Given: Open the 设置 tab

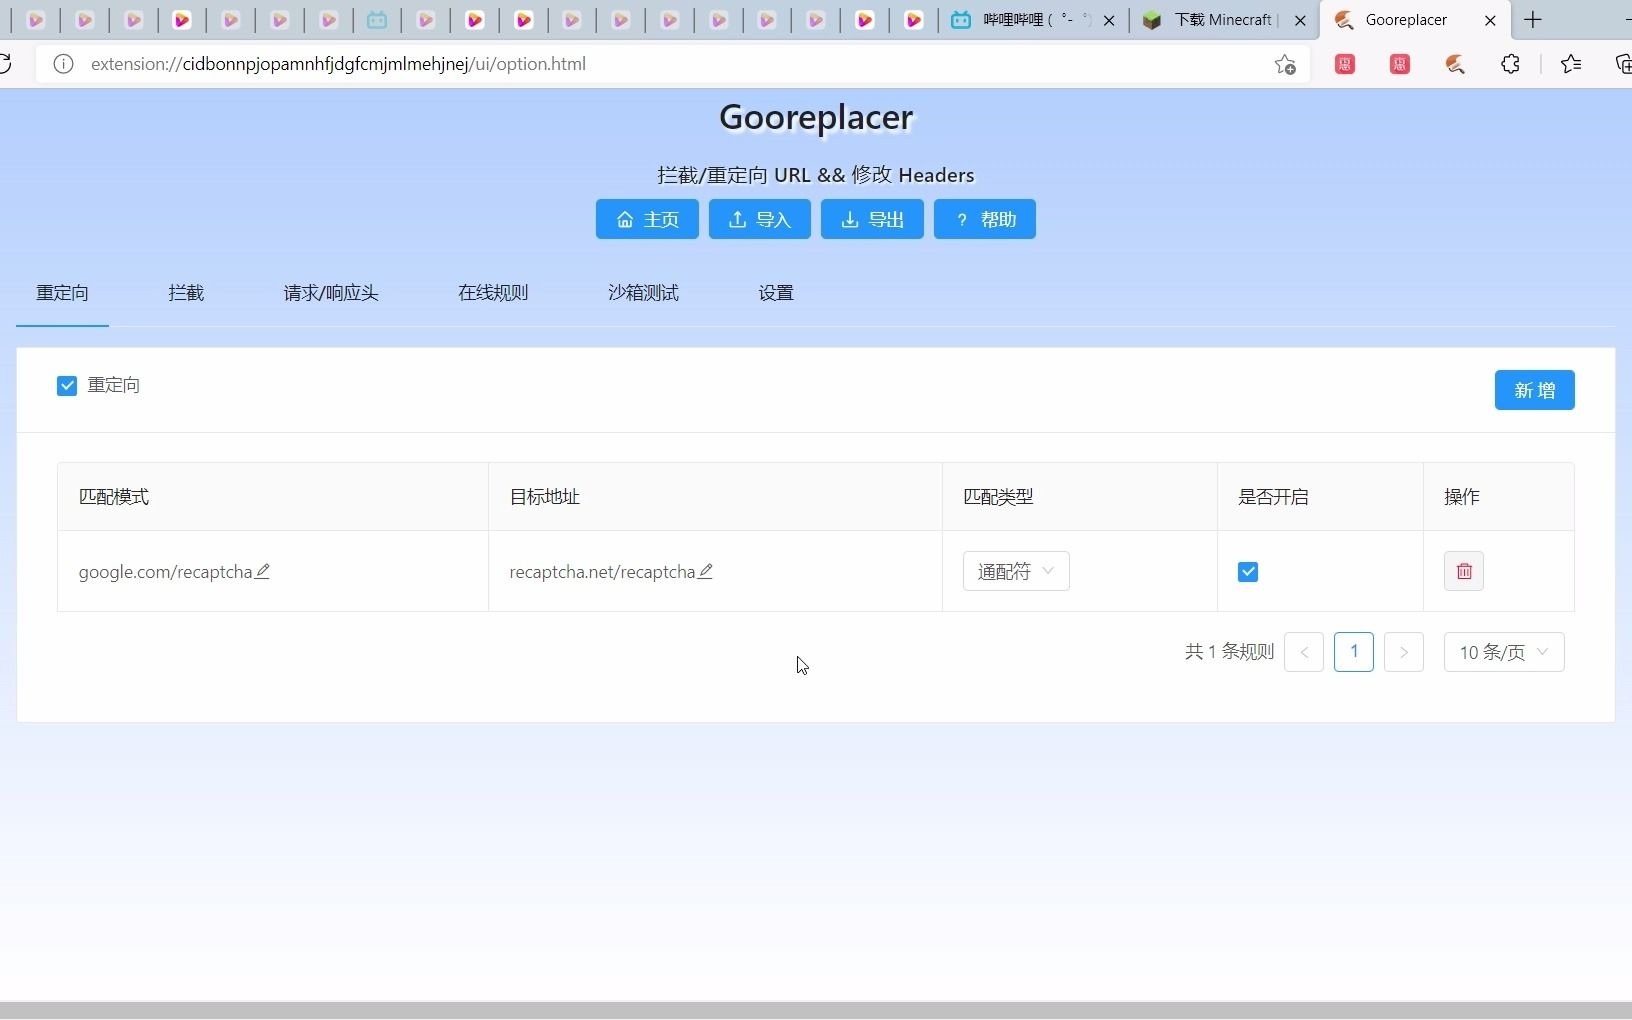Looking at the screenshot, I should (776, 293).
